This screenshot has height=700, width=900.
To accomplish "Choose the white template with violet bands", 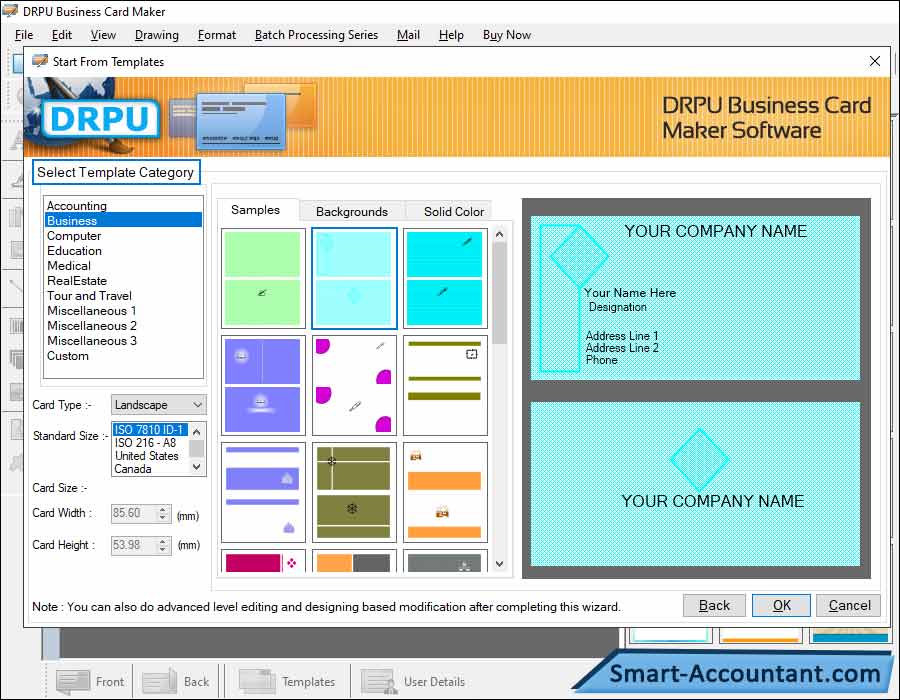I will click(263, 492).
